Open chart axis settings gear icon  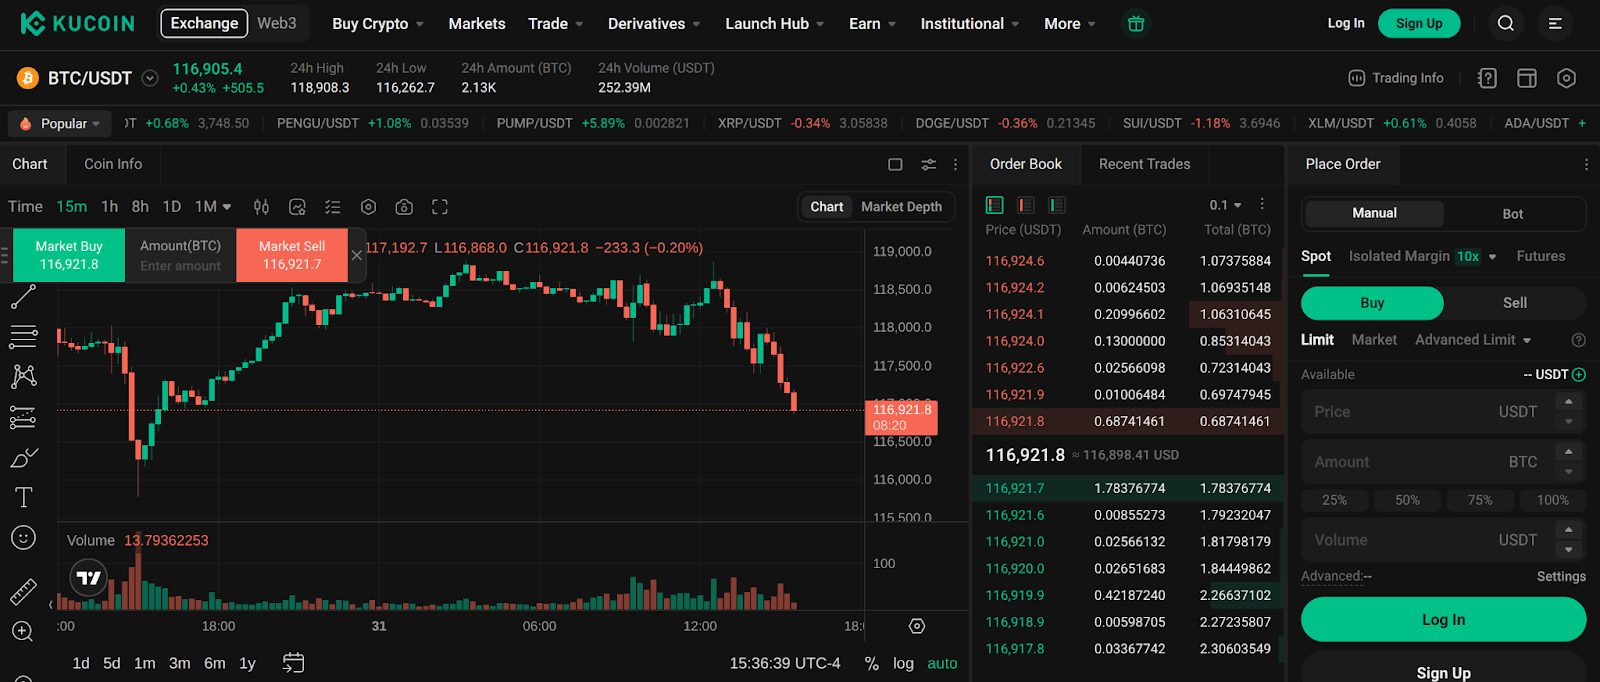(917, 626)
